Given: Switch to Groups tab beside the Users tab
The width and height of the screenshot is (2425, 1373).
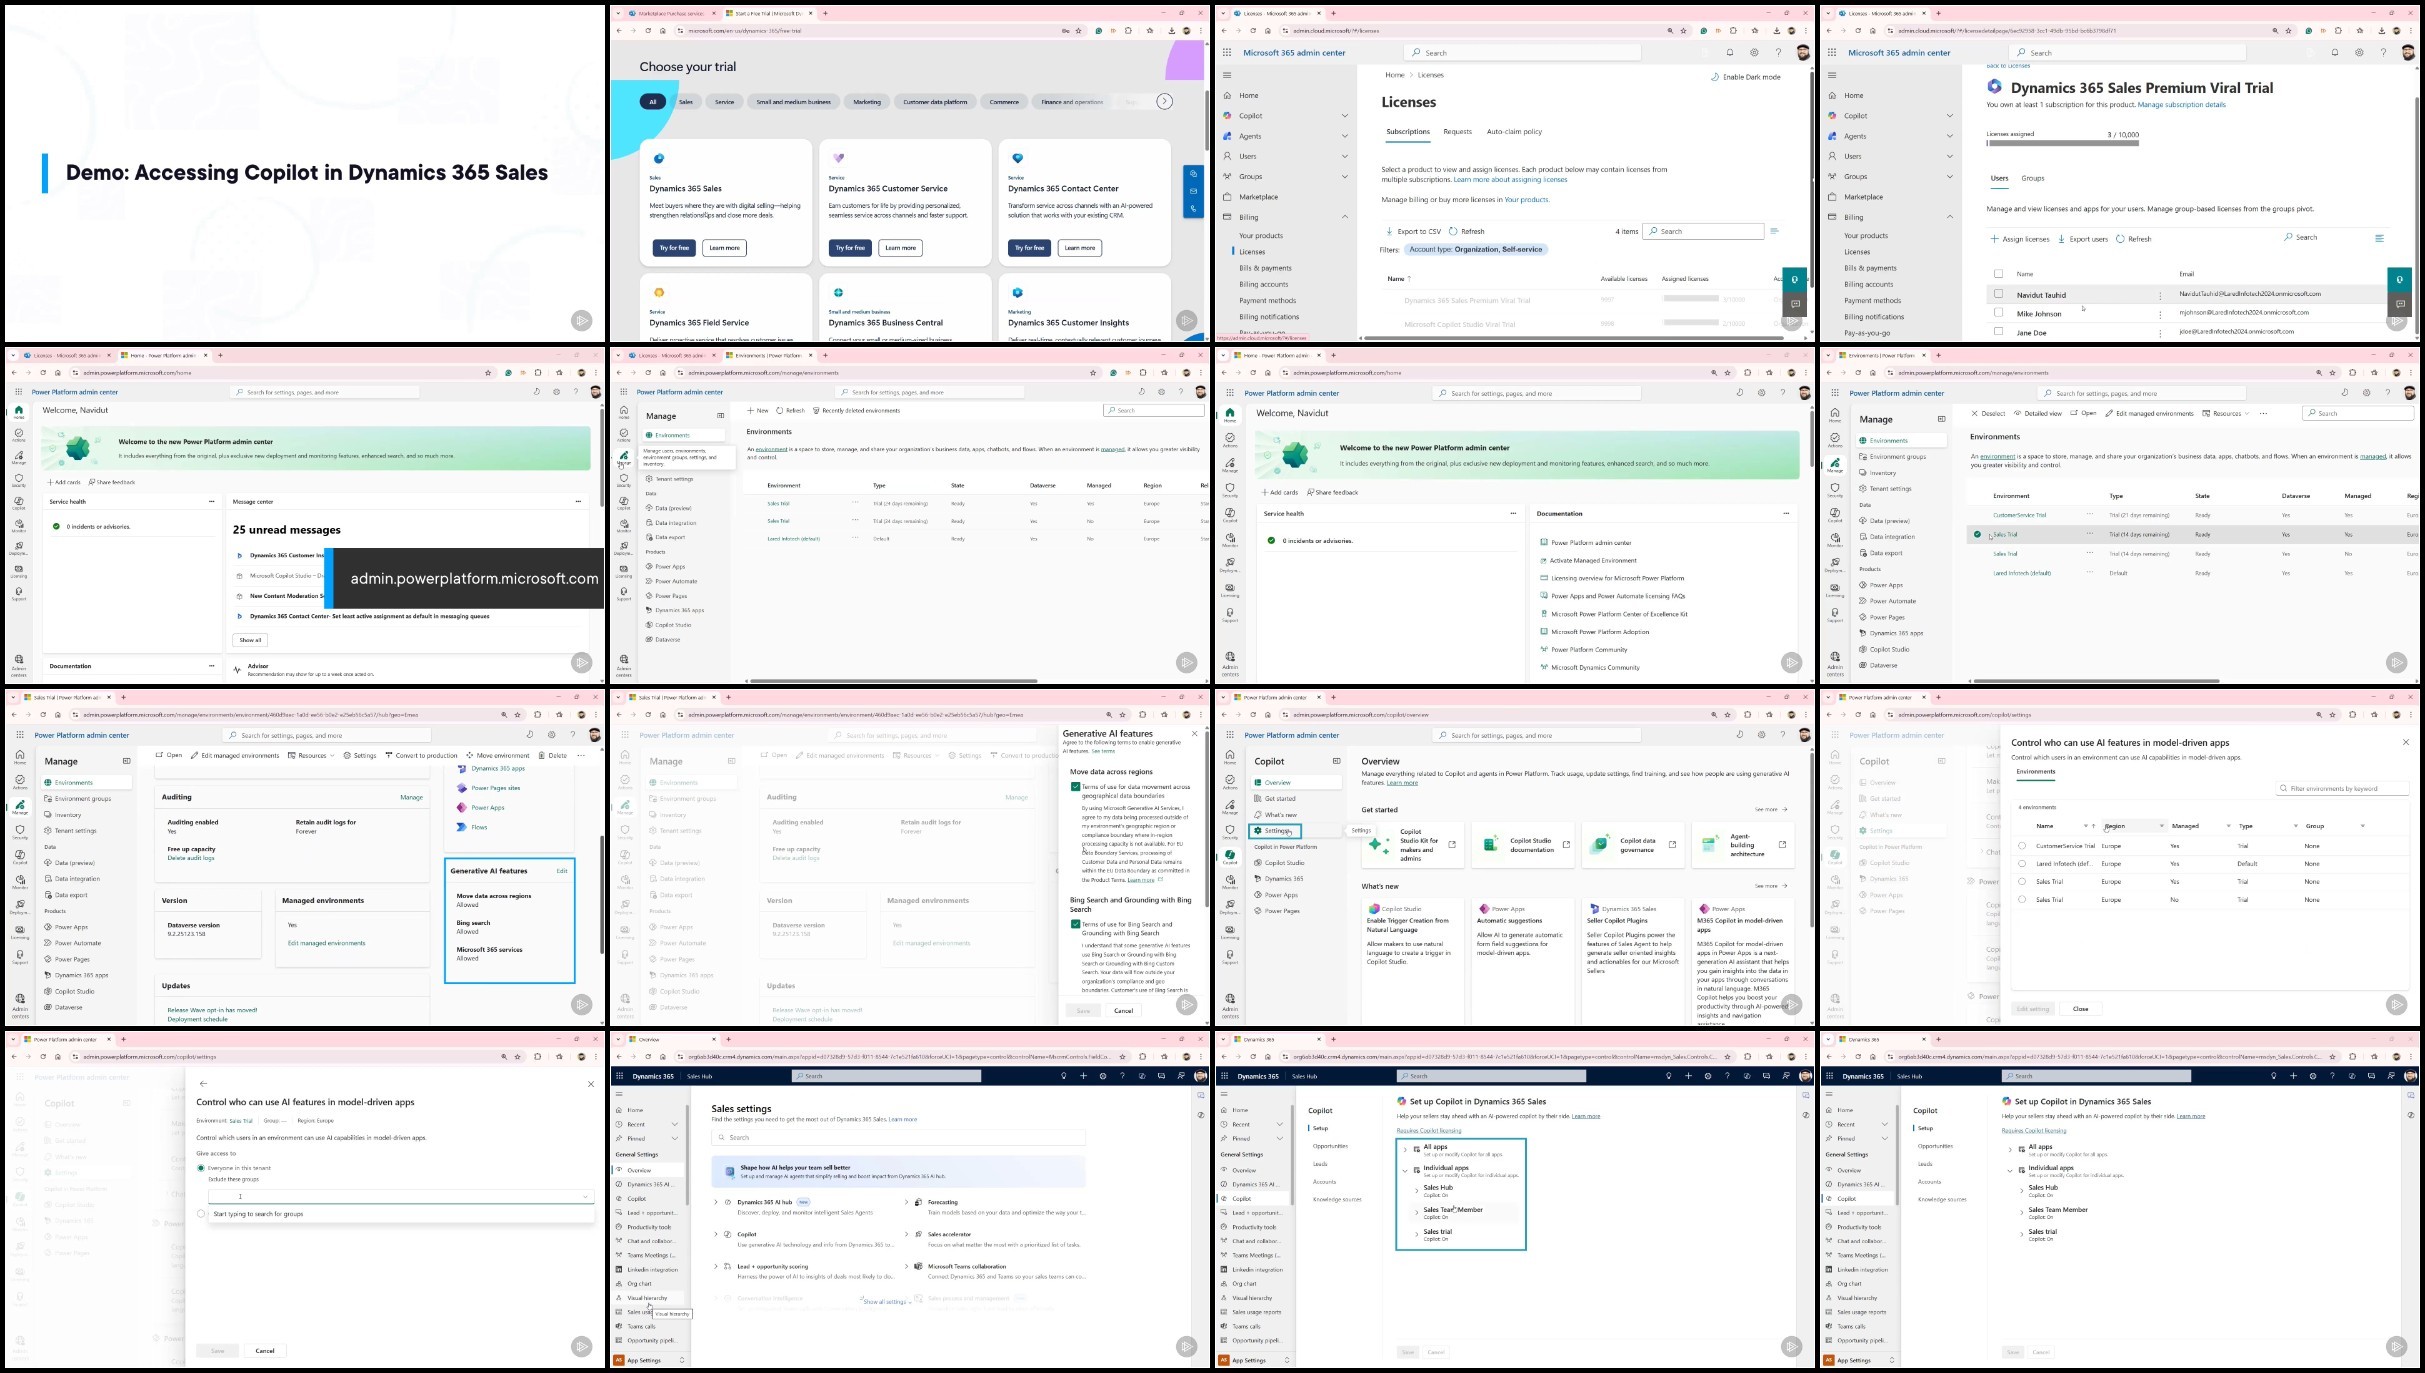Looking at the screenshot, I should coord(2033,178).
